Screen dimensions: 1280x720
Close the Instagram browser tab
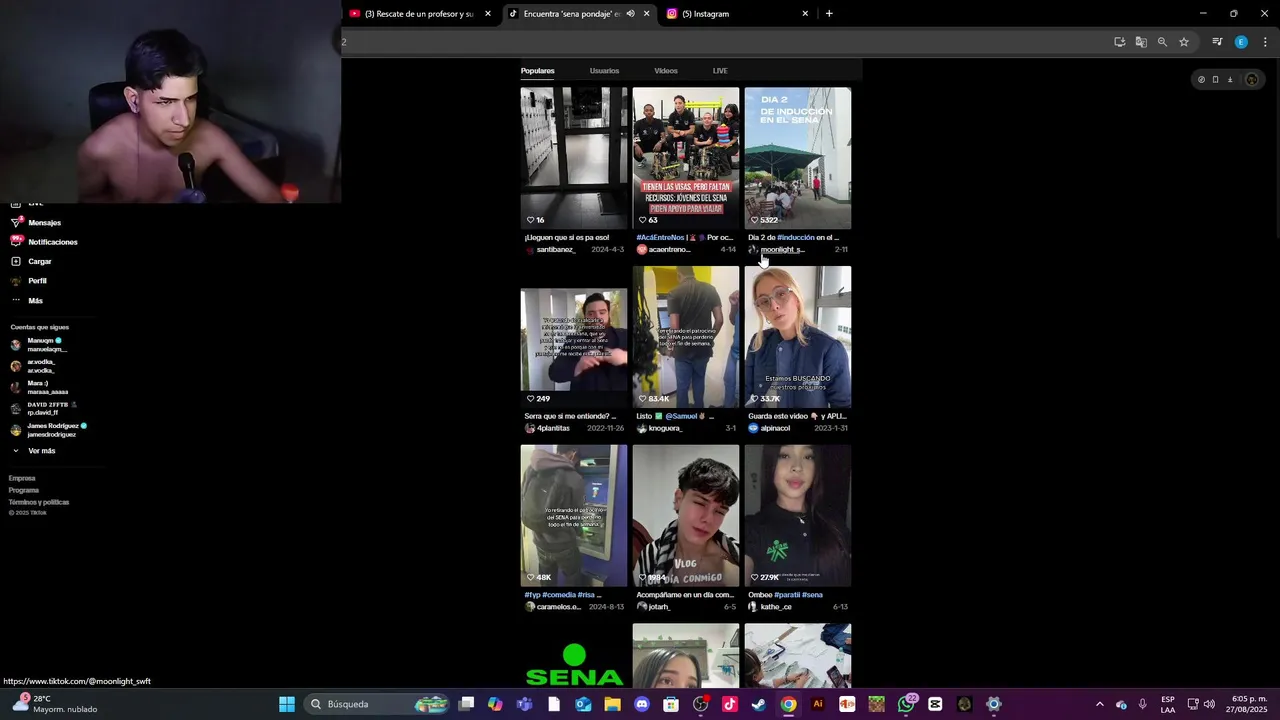pos(805,14)
